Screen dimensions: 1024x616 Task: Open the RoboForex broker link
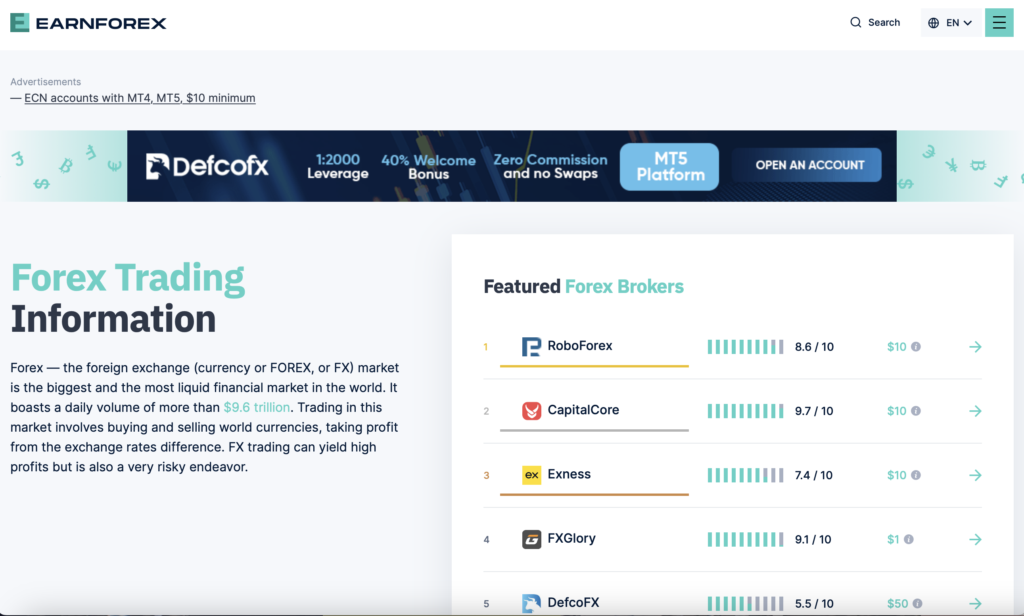pos(580,346)
